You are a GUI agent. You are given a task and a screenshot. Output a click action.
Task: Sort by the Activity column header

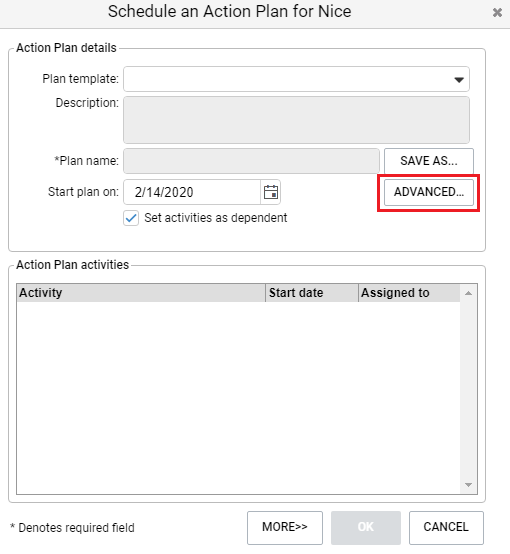[x=141, y=293]
